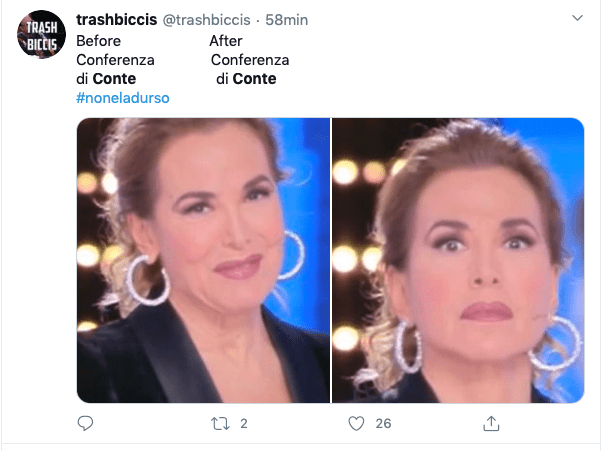Open the share tweet upload icon
Viewport: 602px width, 451px height.
pos(491,423)
